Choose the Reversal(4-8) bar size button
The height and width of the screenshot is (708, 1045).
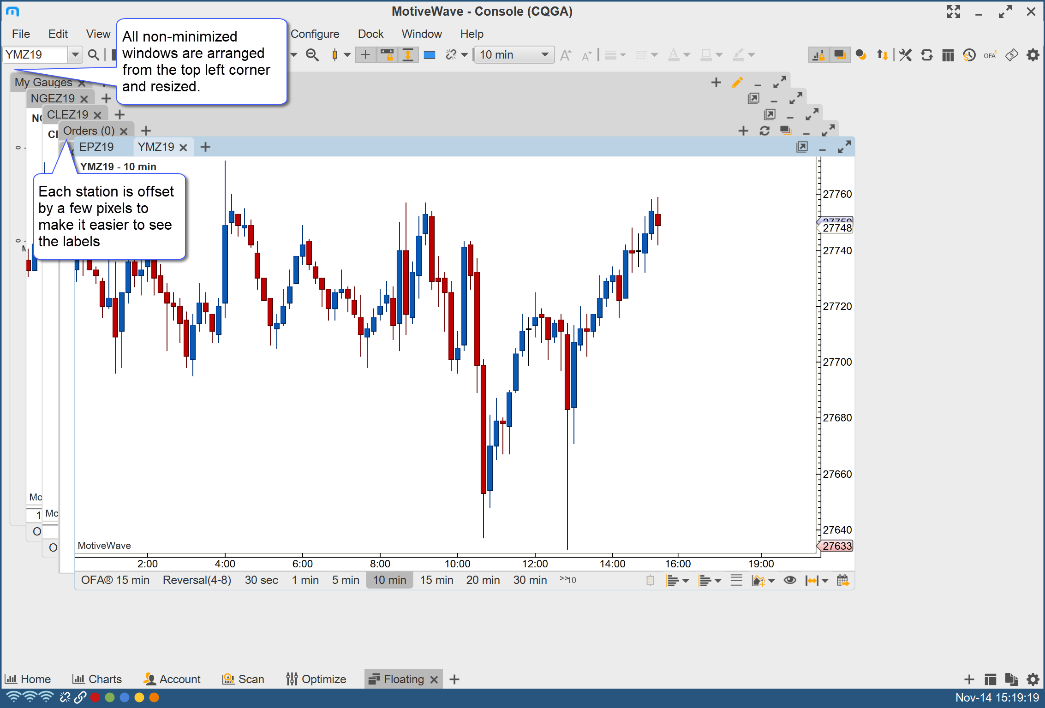(x=197, y=580)
